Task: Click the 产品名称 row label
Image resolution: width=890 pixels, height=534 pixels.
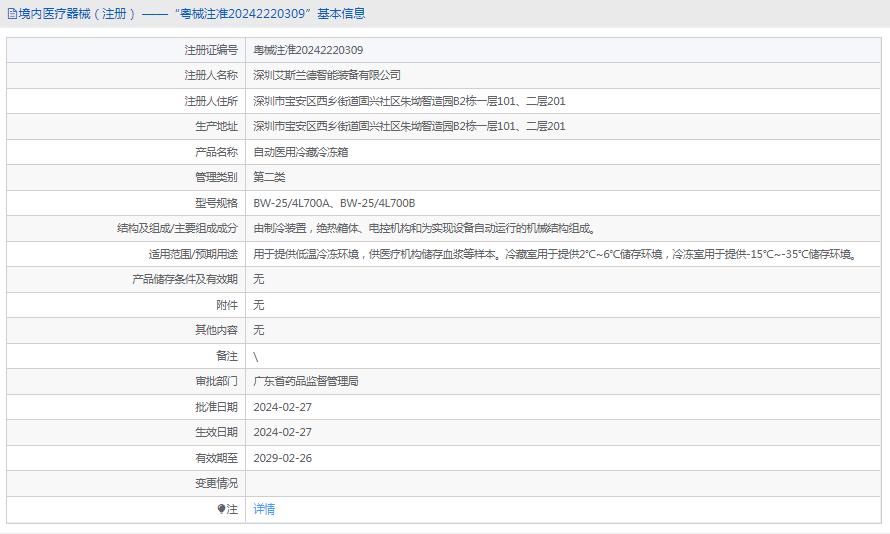Action: point(217,152)
